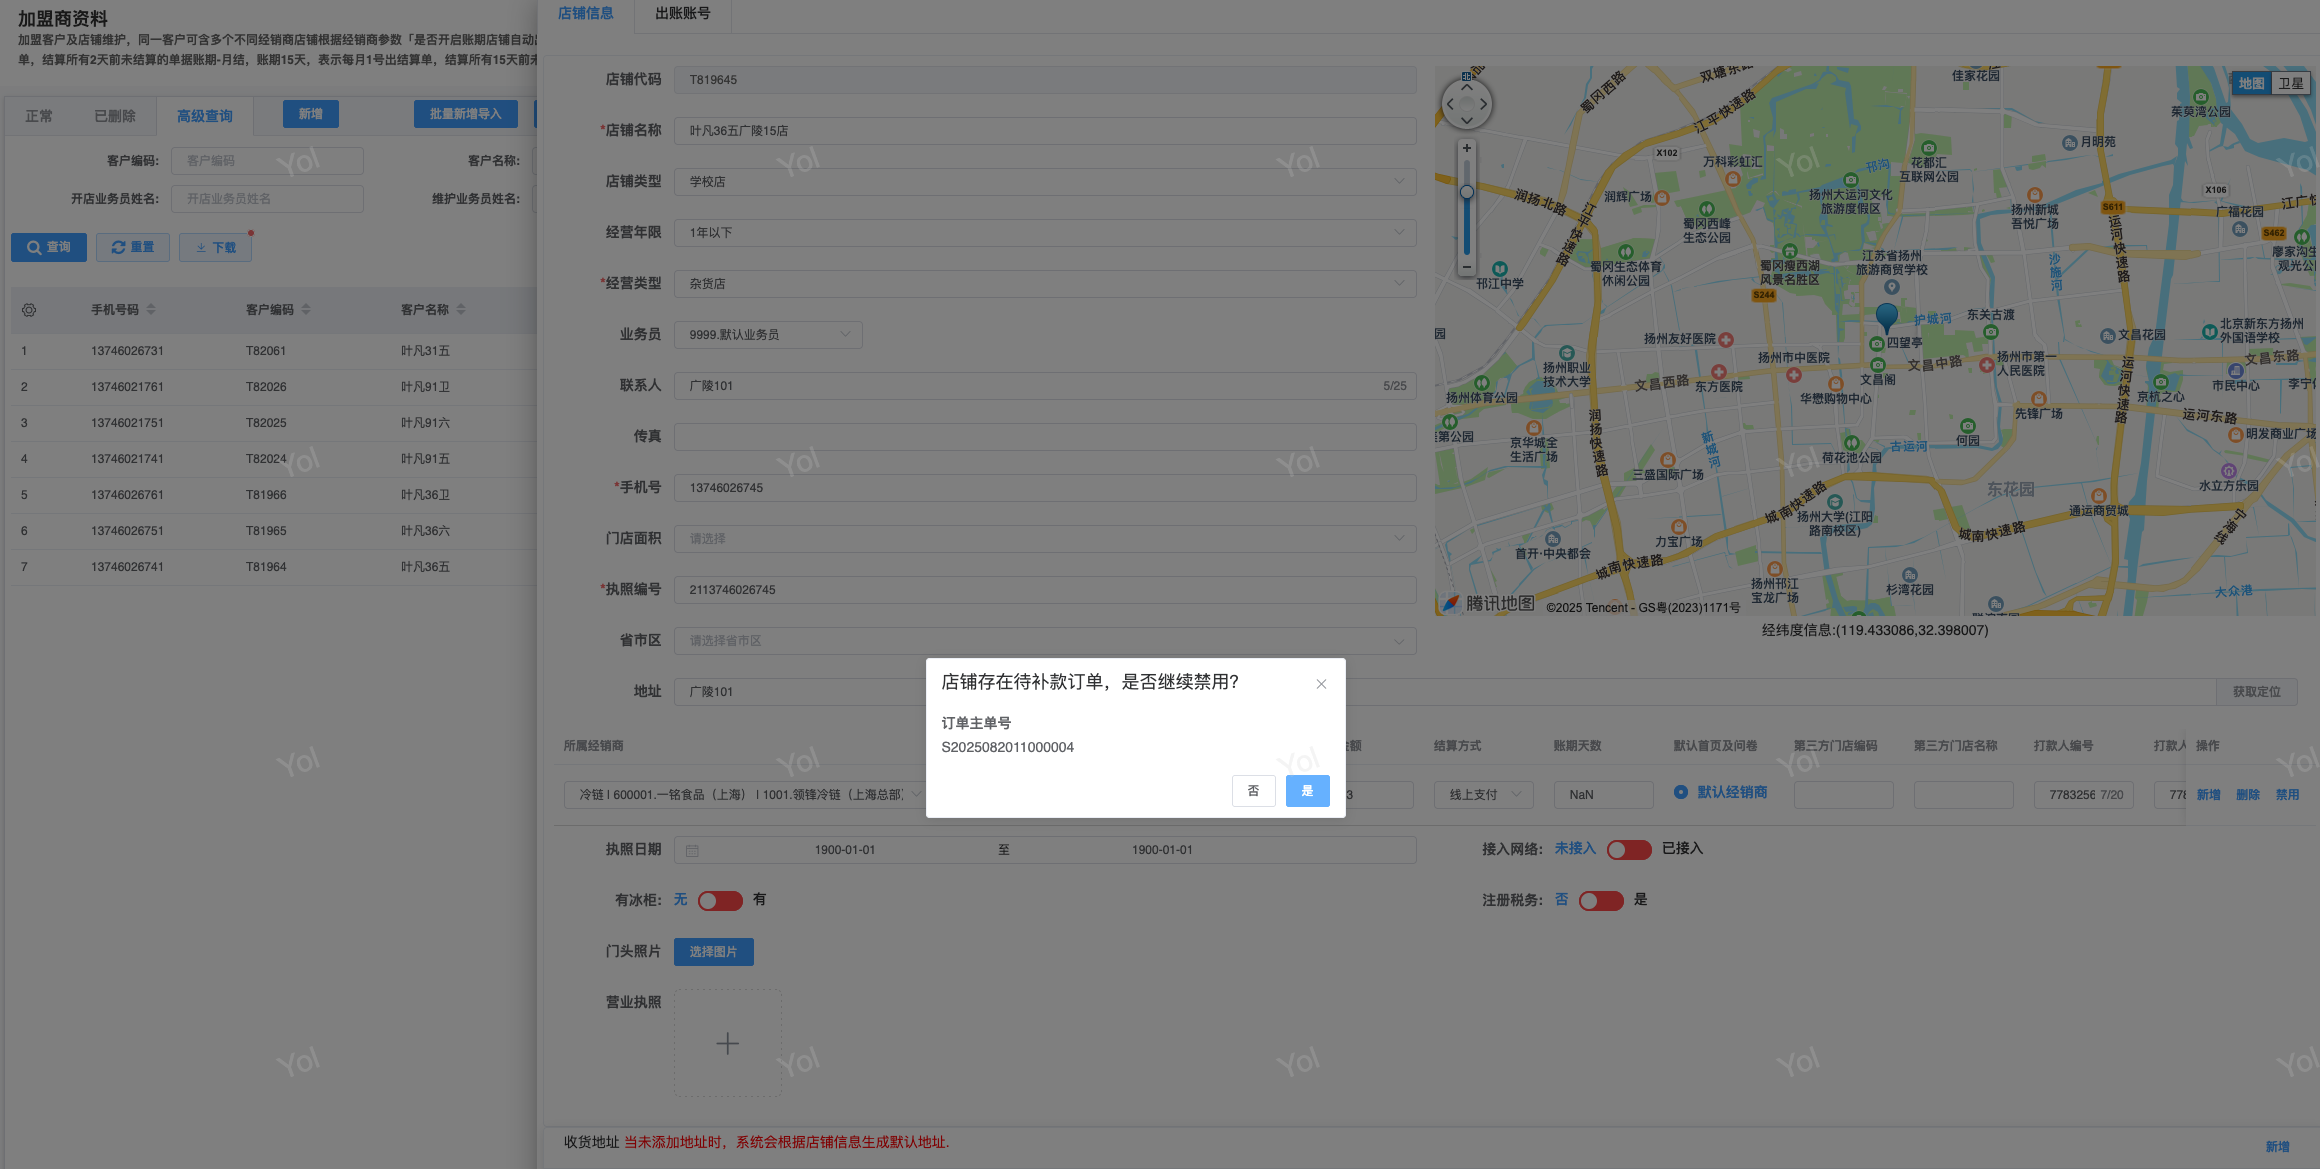2320x1169 pixels.
Task: Close the pending order dialog
Action: click(1321, 684)
